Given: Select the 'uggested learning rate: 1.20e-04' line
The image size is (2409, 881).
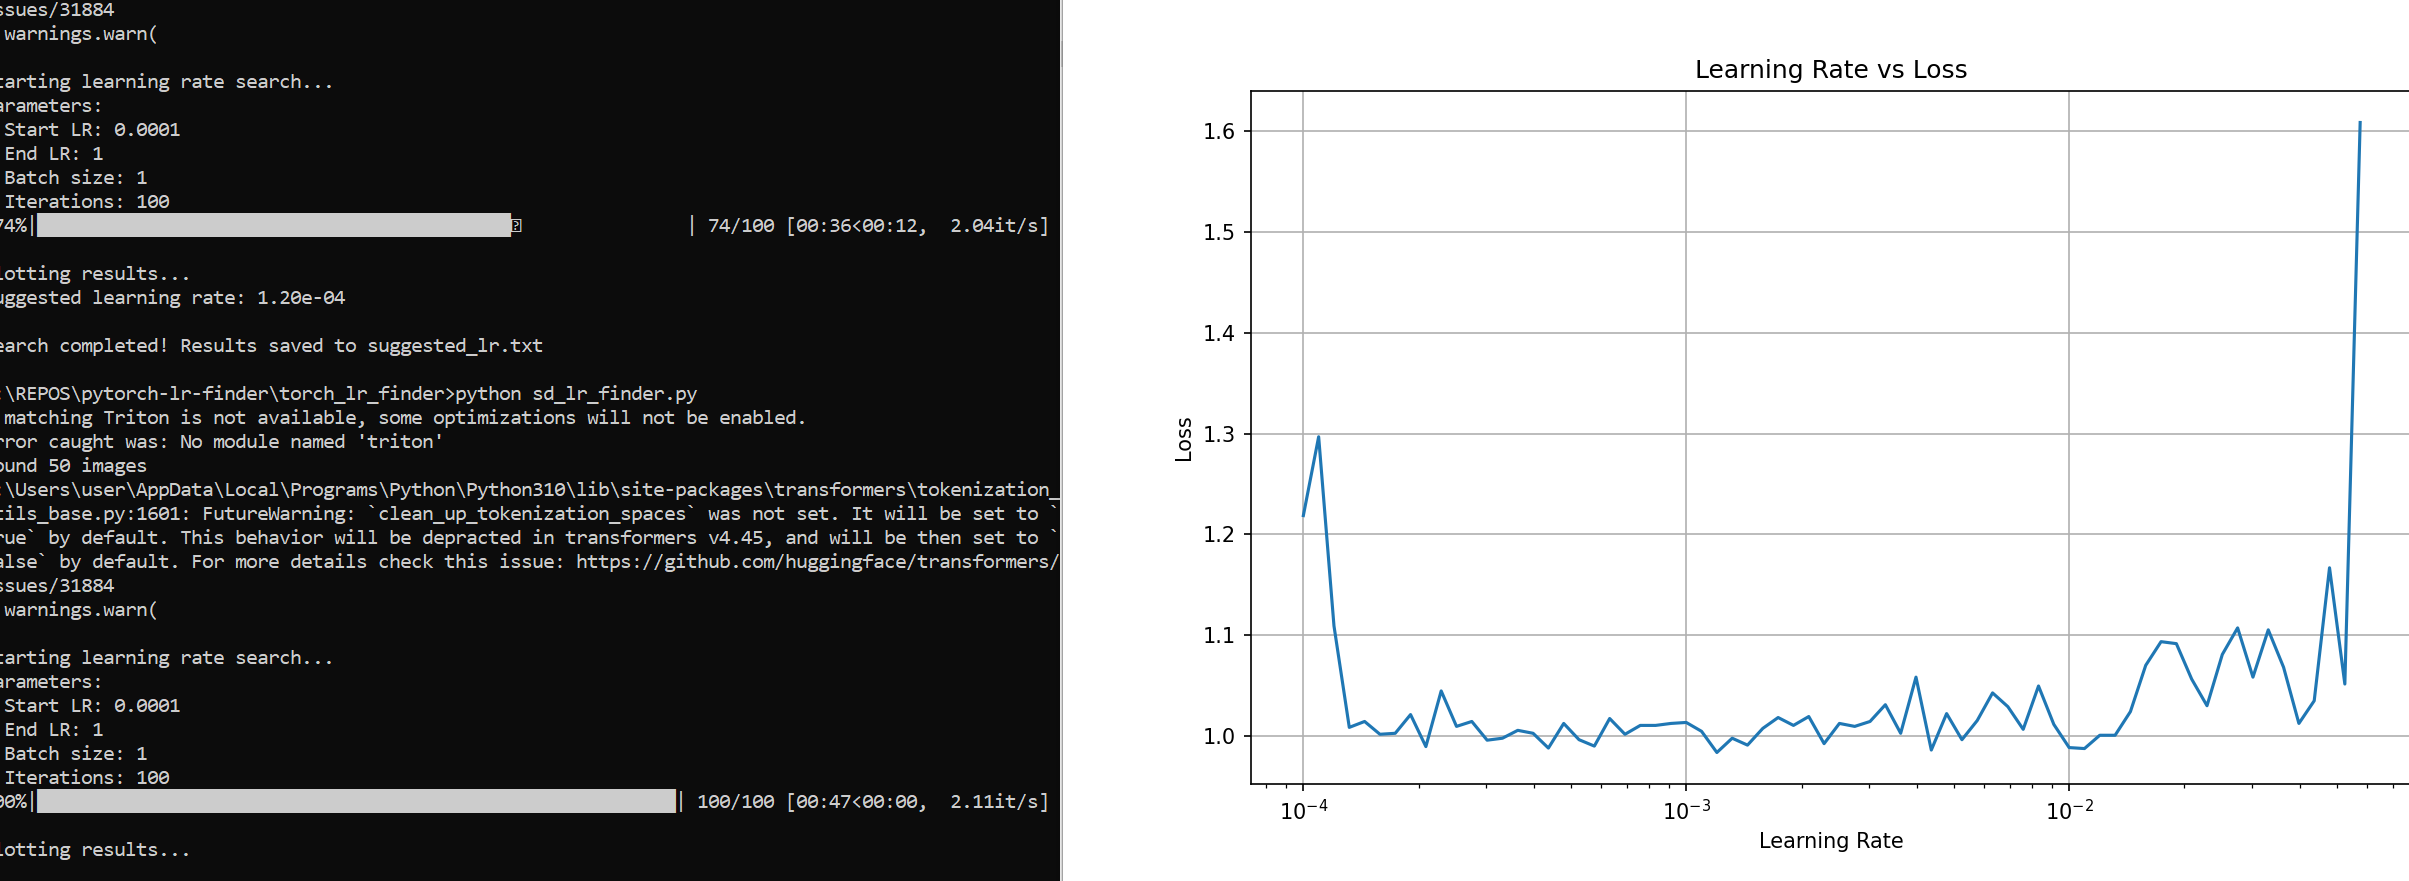Looking at the screenshot, I should tap(172, 298).
